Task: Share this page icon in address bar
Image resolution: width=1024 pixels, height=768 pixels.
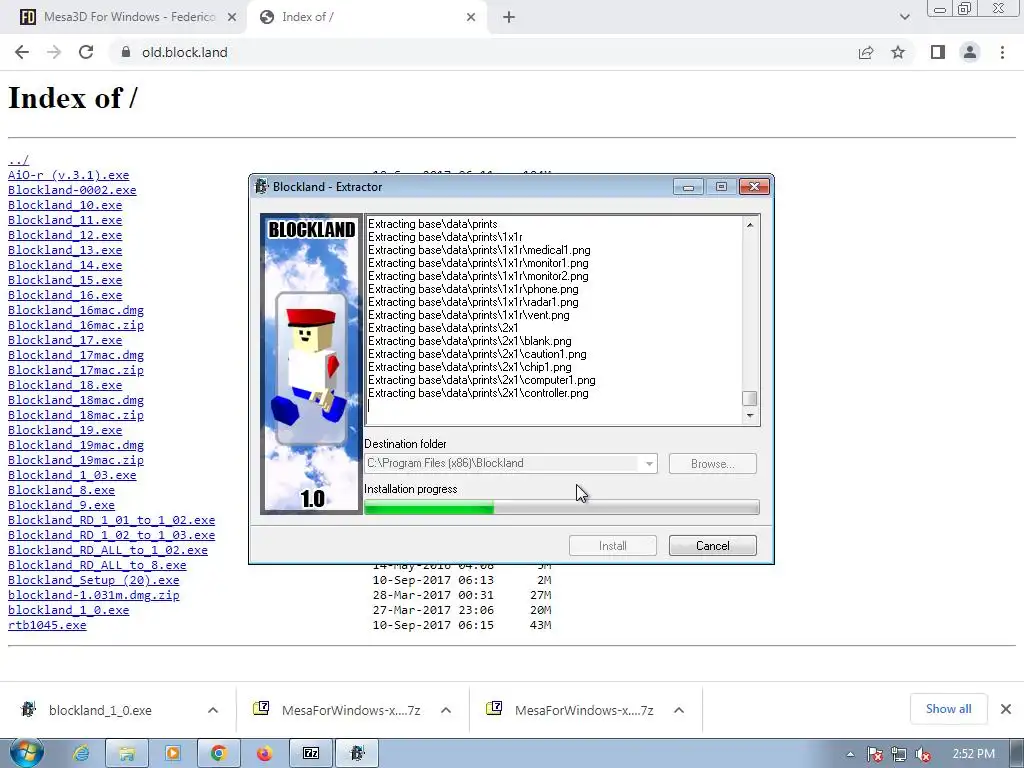Action: pyautogui.click(x=866, y=52)
